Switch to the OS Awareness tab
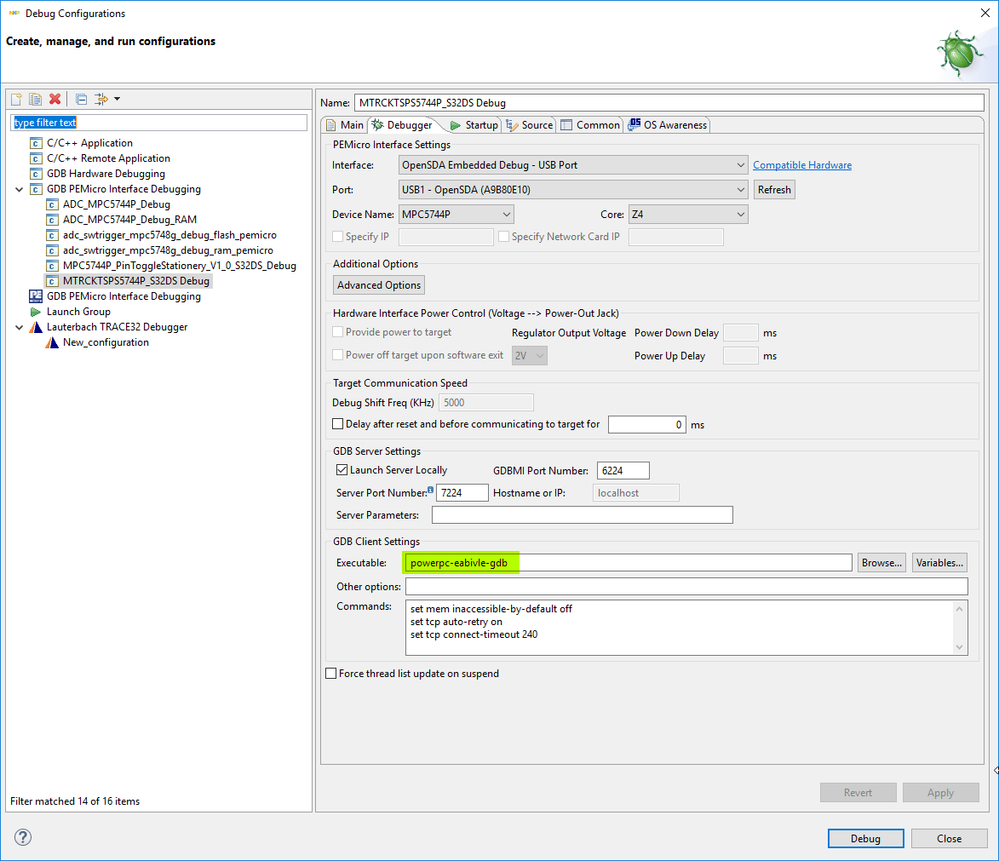The width and height of the screenshot is (999, 861). pos(667,125)
